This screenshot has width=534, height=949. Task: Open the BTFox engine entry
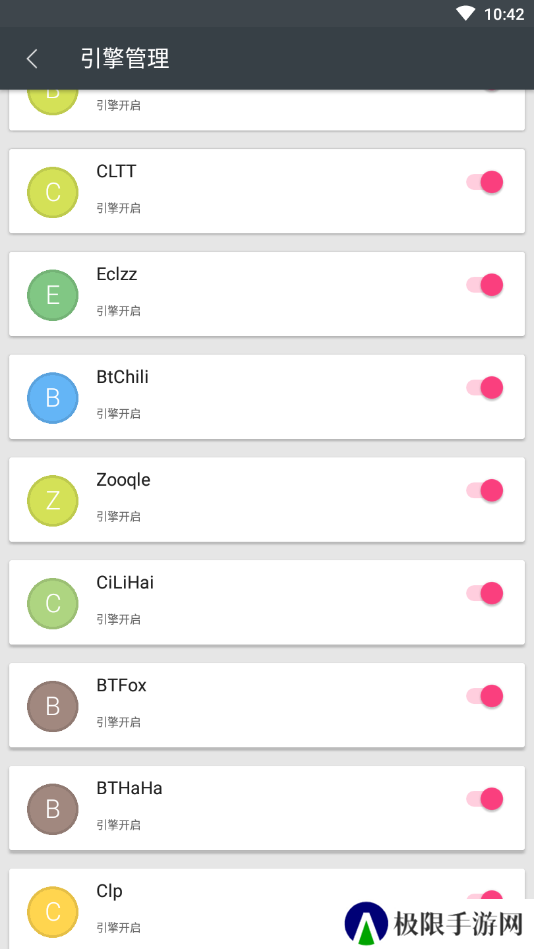pyautogui.click(x=266, y=705)
